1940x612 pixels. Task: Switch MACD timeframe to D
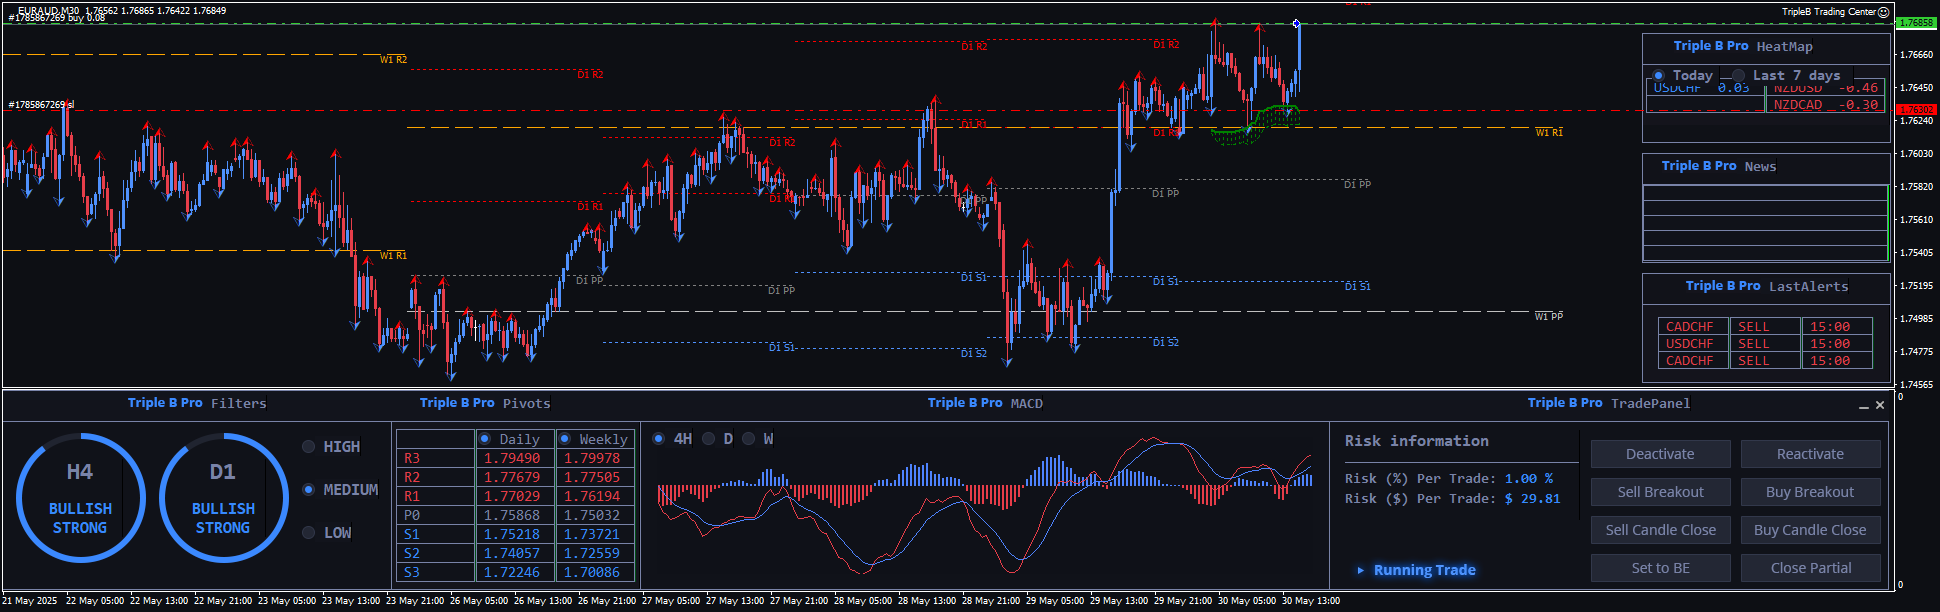tap(709, 439)
